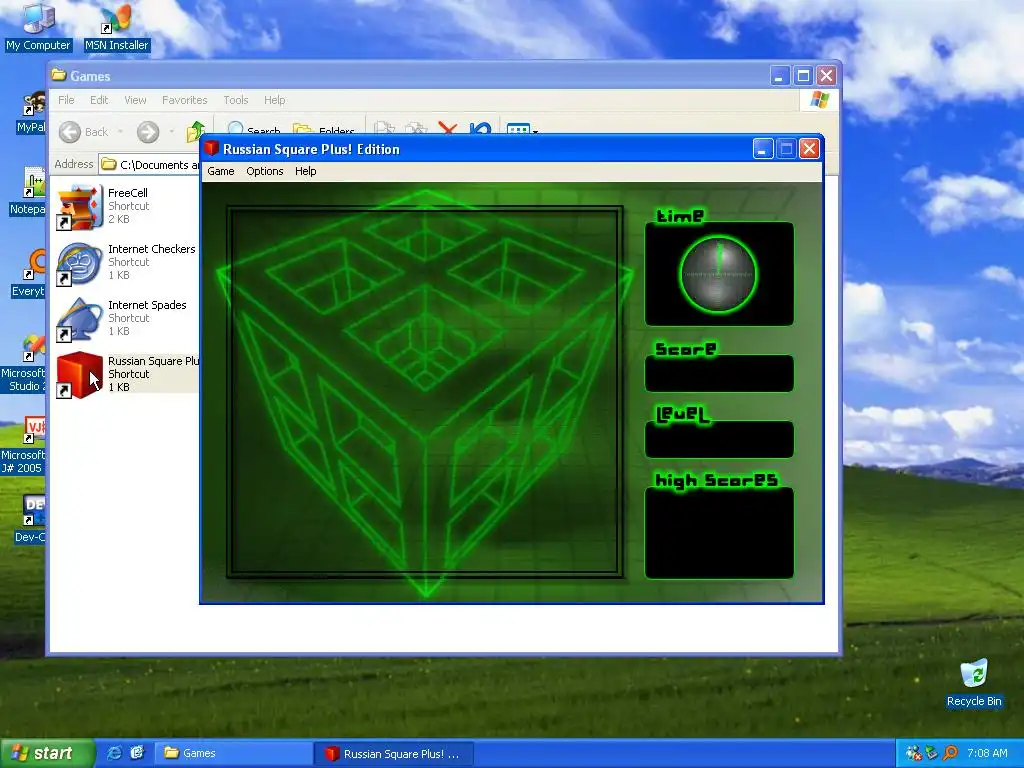Click the time clock dial in game
Viewport: 1024px width, 768px height.
click(x=718, y=274)
